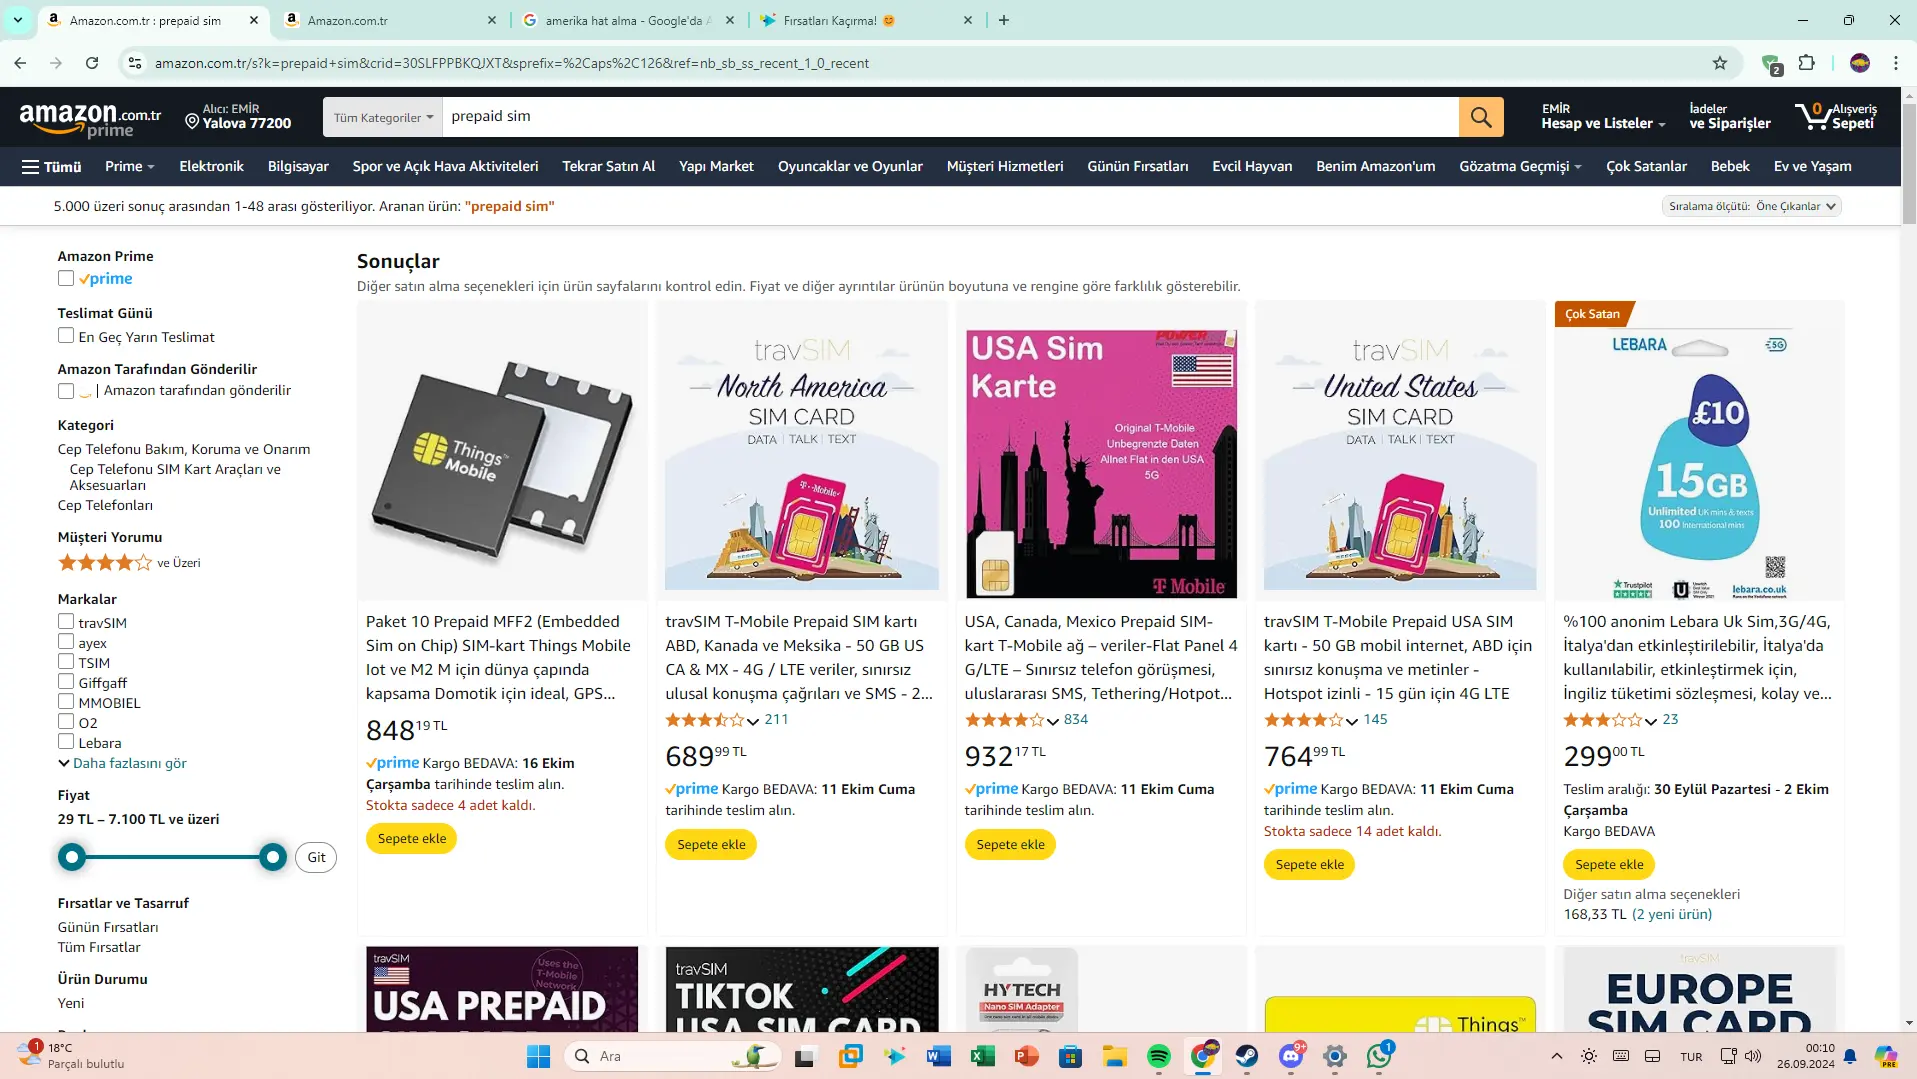Enable the Prime filter checkbox
1917x1079 pixels.
tap(66, 279)
